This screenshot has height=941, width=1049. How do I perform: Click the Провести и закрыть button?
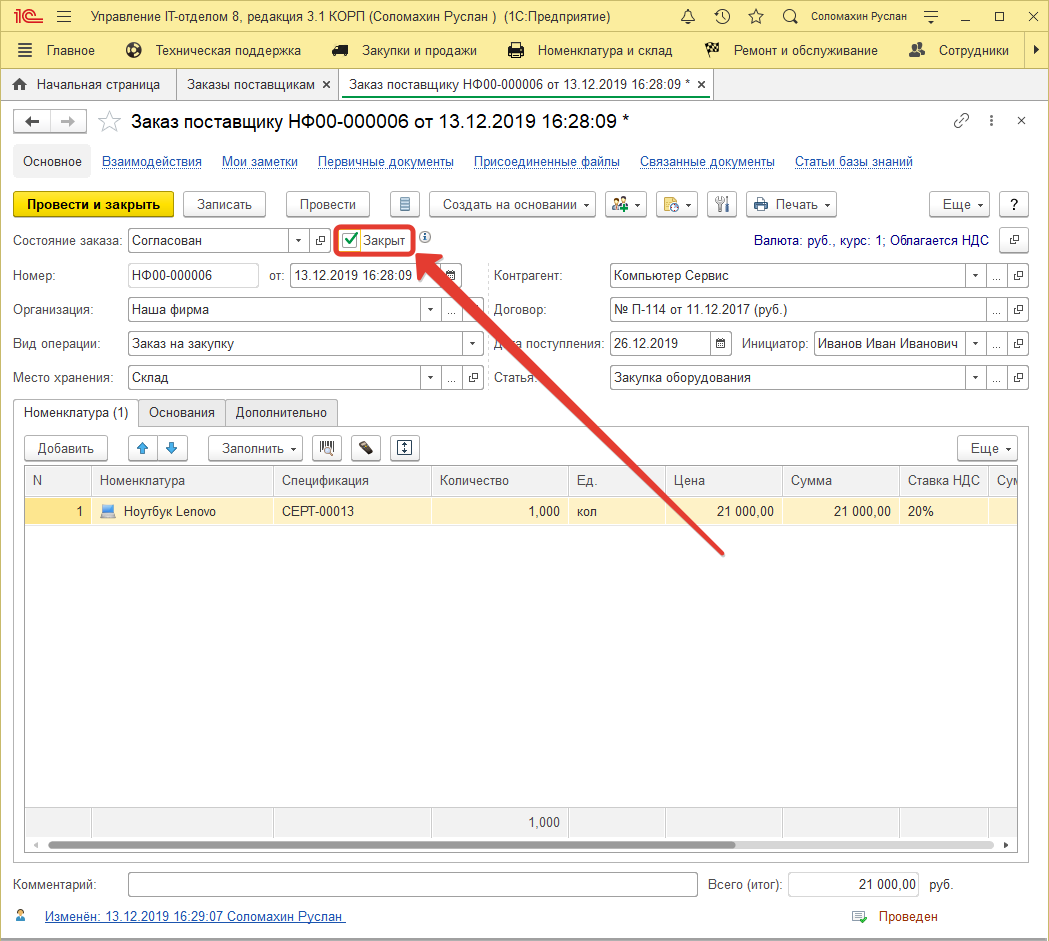click(93, 204)
